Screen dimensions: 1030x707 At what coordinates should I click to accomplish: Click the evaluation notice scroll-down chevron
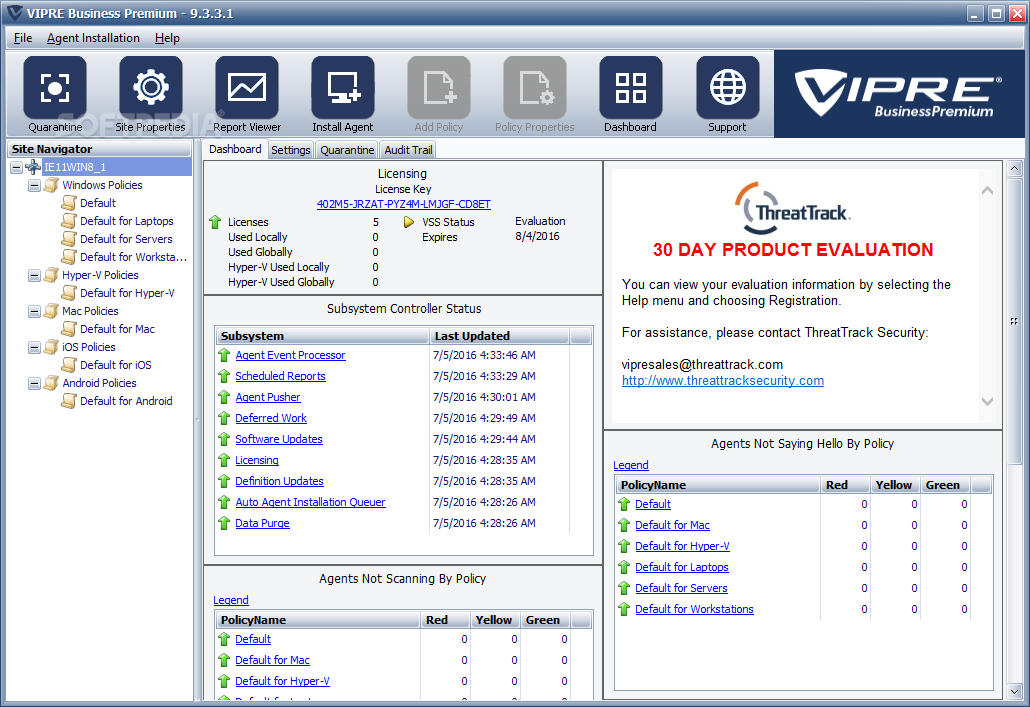(987, 401)
